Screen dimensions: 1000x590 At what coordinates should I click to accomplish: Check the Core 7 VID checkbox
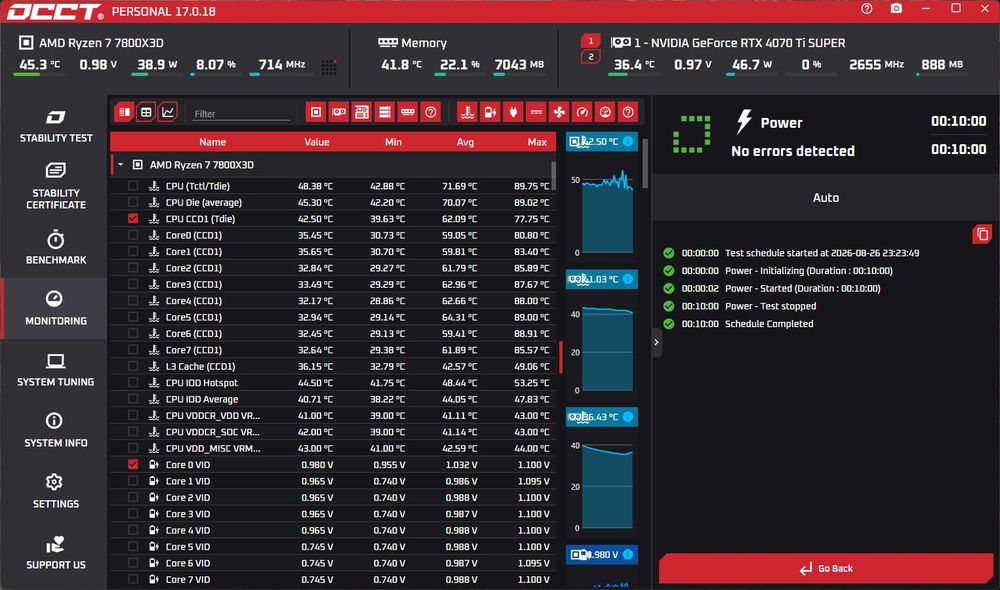(x=133, y=579)
